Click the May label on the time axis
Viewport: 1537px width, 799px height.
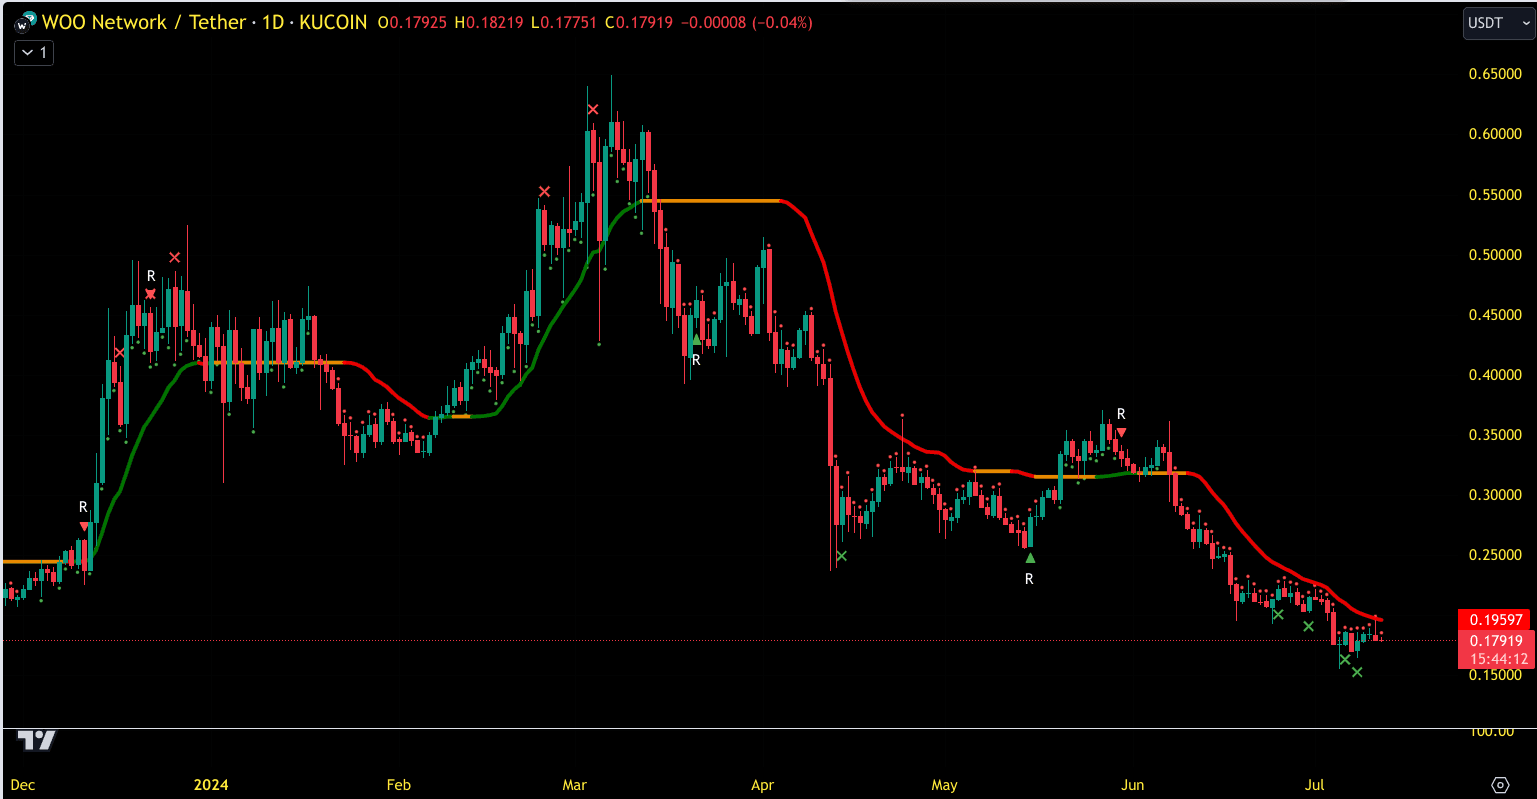(x=944, y=785)
